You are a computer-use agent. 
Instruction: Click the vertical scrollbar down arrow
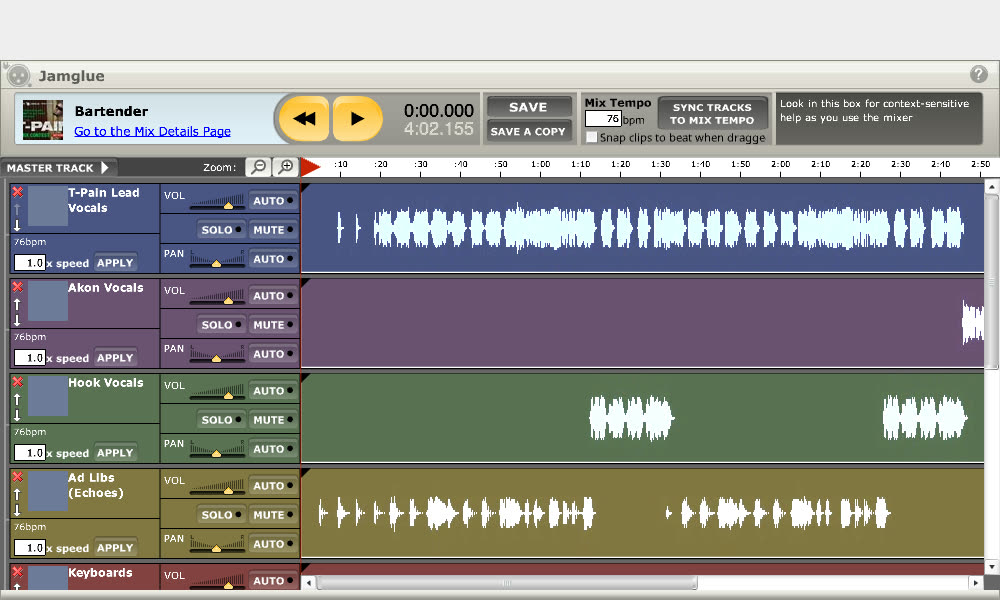991,566
